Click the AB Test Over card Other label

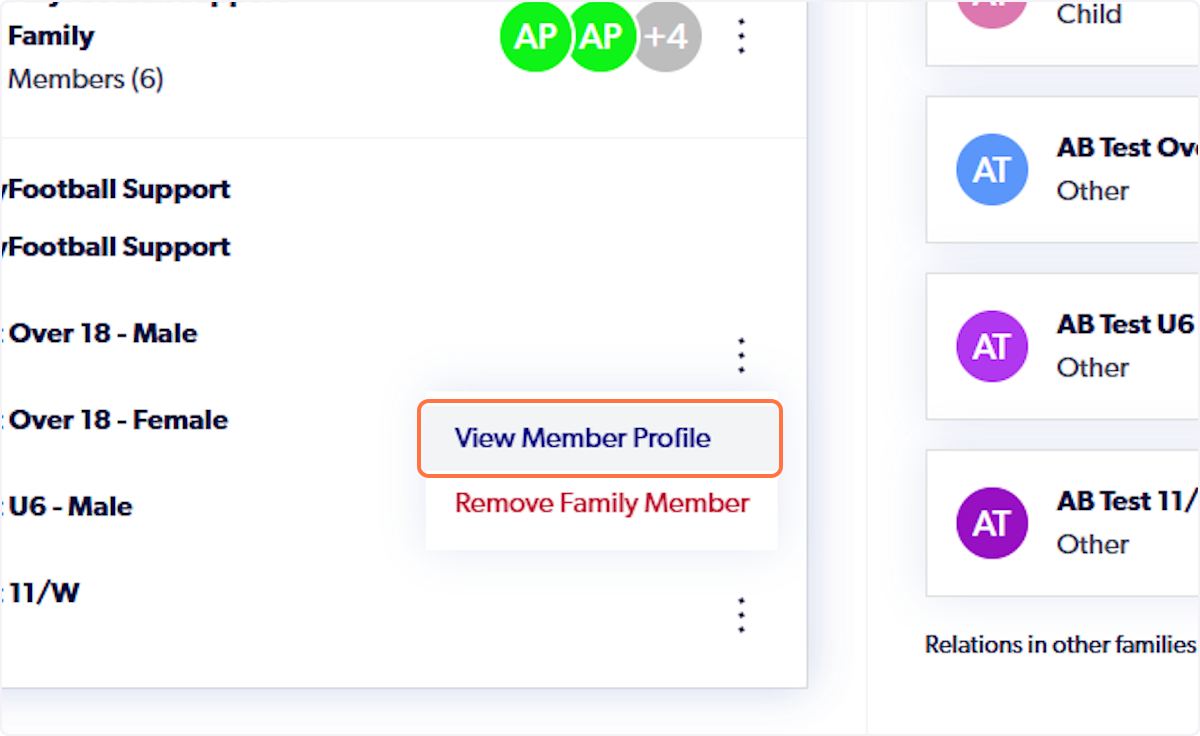[x=1091, y=190]
